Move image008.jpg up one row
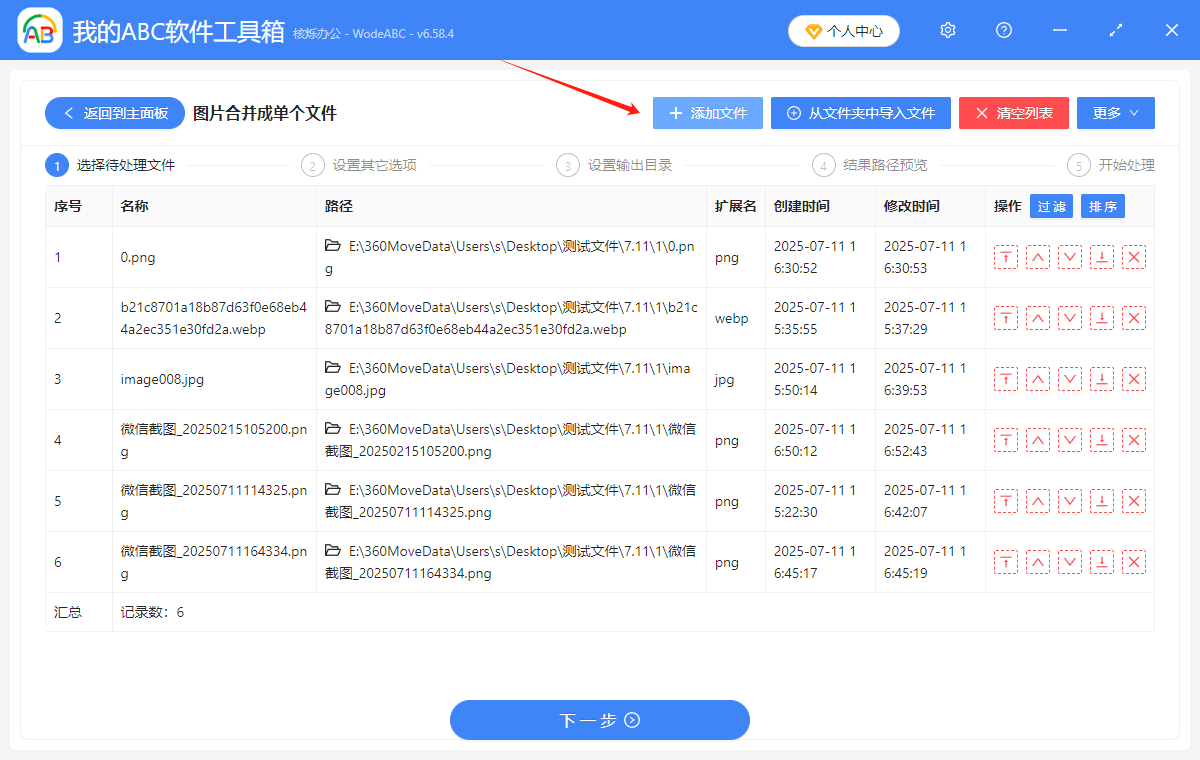This screenshot has height=760, width=1200. coord(1037,379)
